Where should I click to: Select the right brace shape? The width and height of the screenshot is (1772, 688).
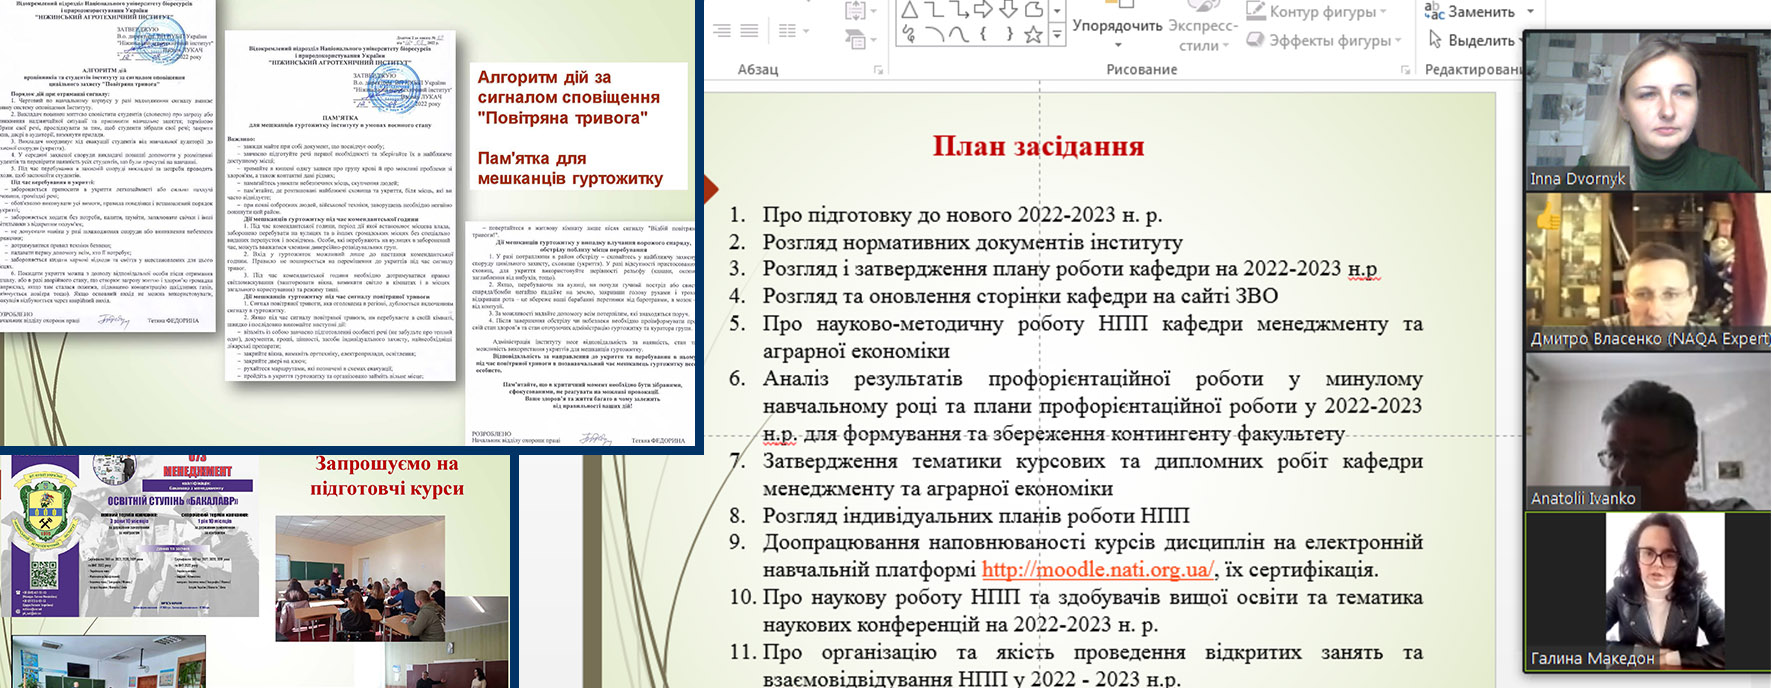[x=1010, y=34]
